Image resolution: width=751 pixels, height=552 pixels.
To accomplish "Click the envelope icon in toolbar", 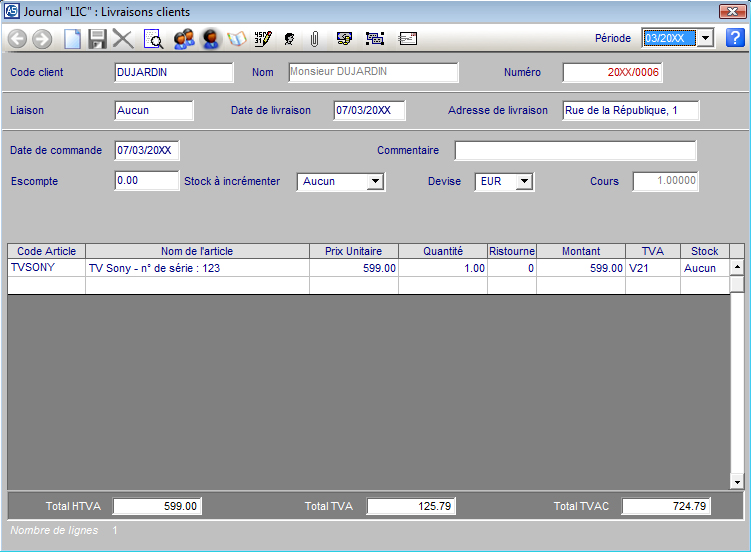I will 407,39.
